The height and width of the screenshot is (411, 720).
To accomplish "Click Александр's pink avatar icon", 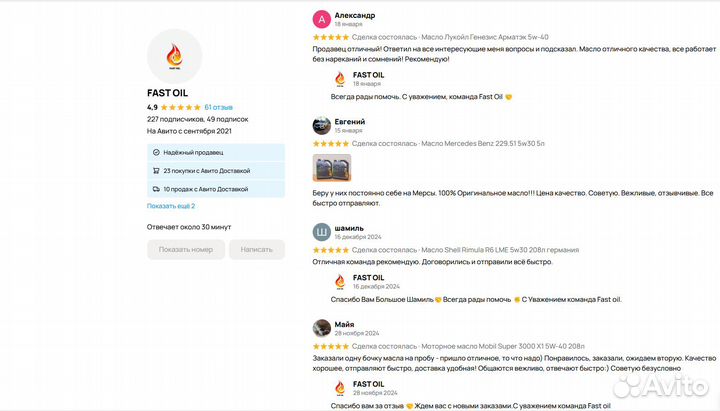I will tap(321, 20).
